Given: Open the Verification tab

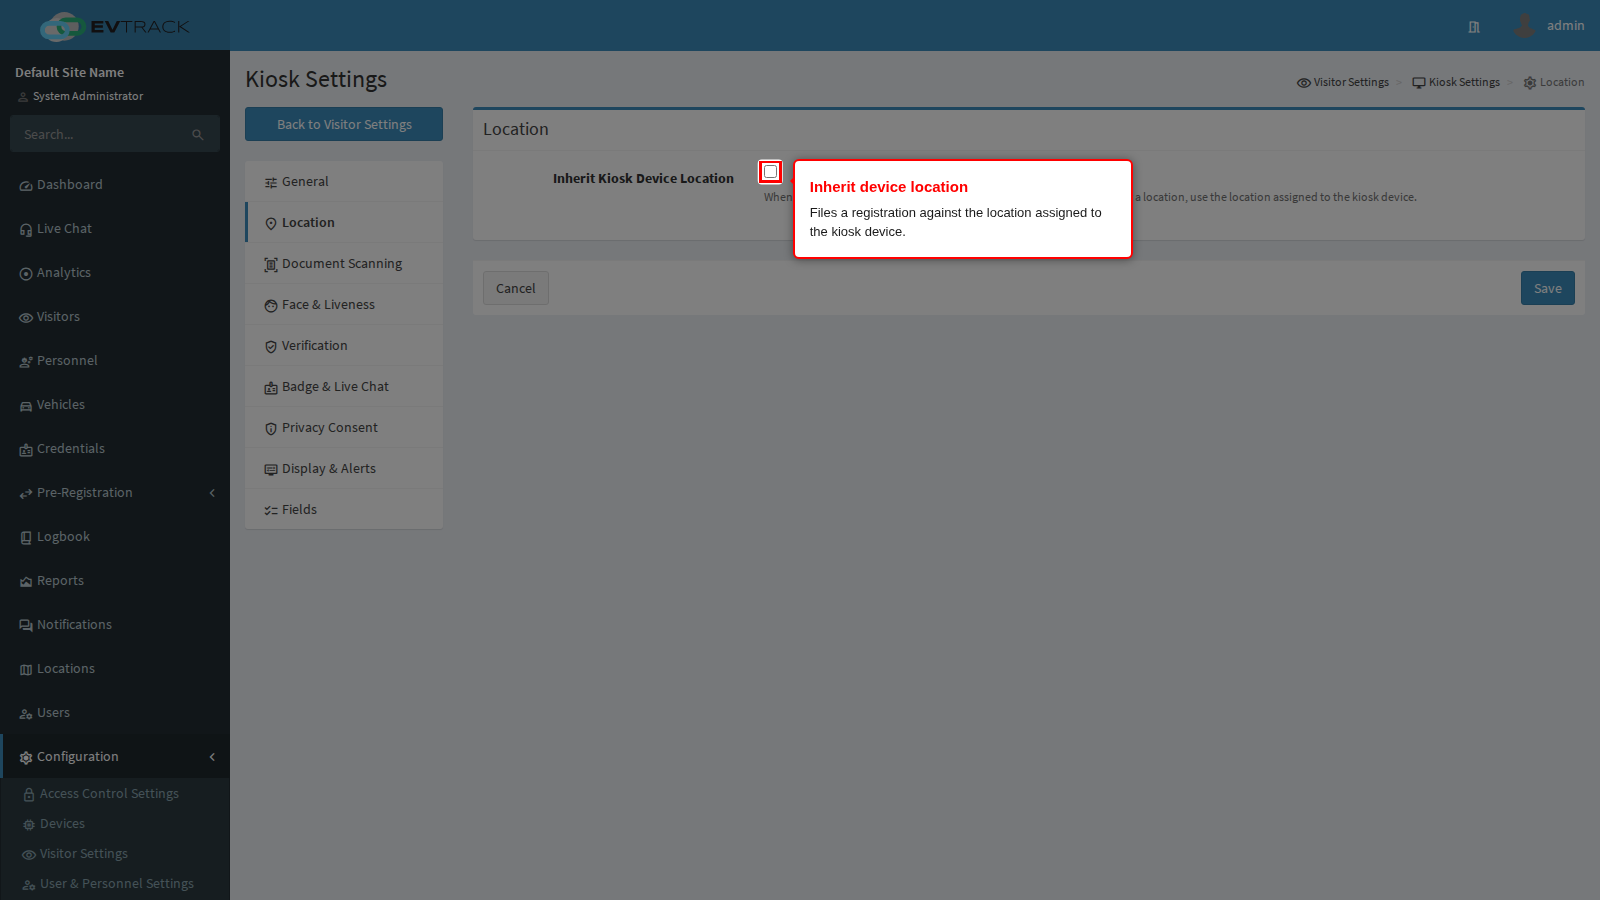Looking at the screenshot, I should coord(344,346).
